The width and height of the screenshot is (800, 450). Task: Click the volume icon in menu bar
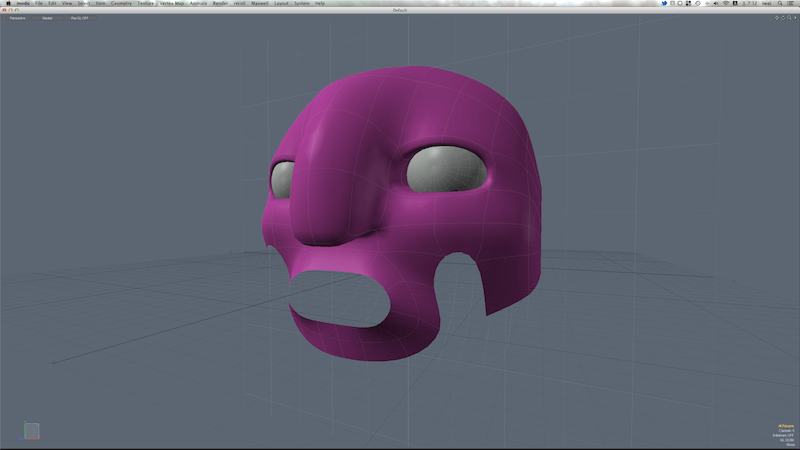tap(716, 3)
